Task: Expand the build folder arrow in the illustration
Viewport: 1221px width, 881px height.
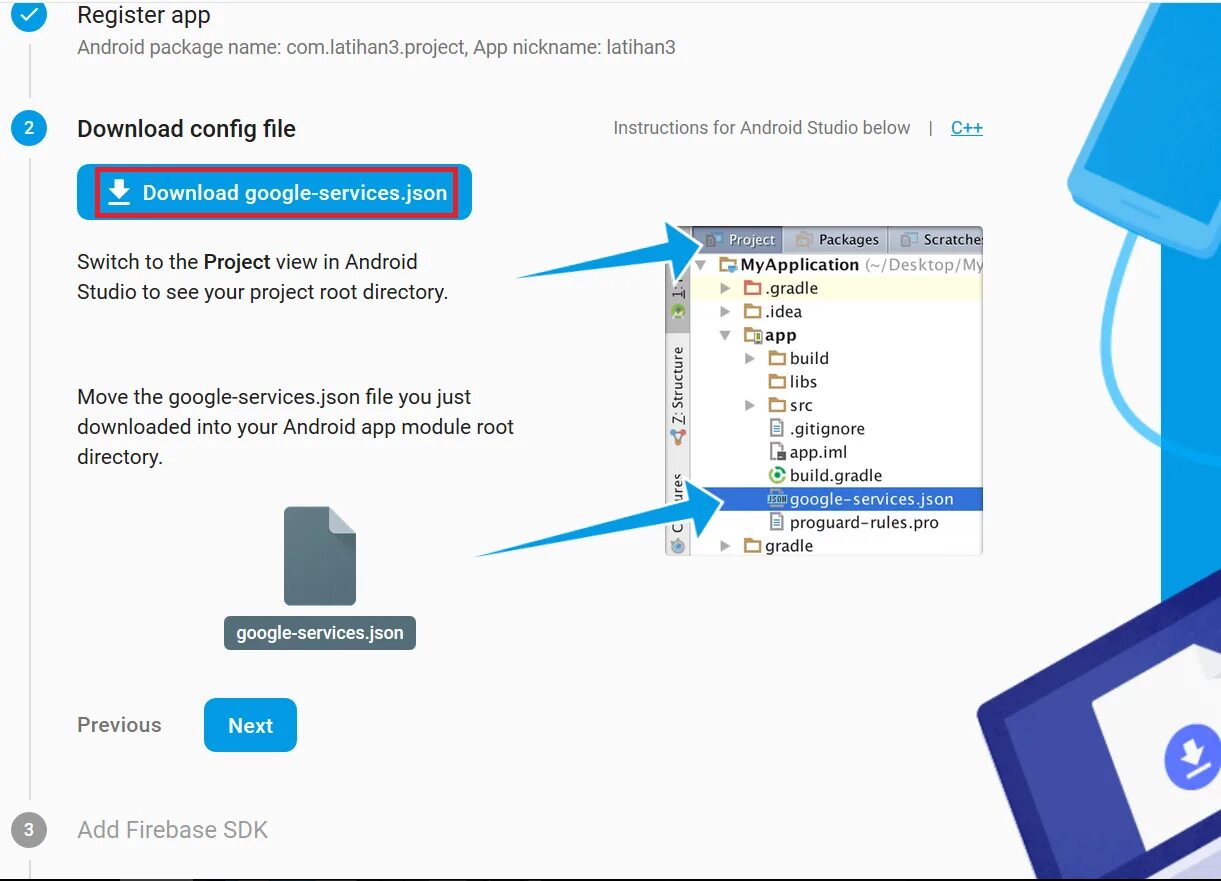Action: 750,358
